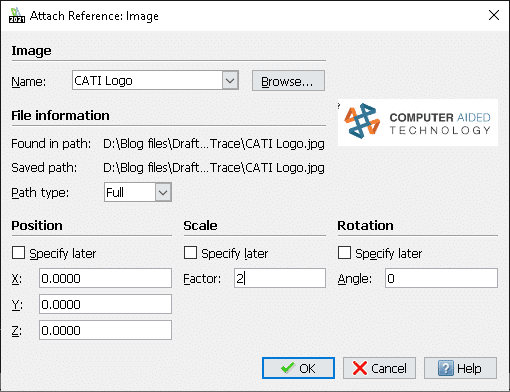Open the Name dropdown arrow
This screenshot has width=510, height=392.
[x=230, y=80]
